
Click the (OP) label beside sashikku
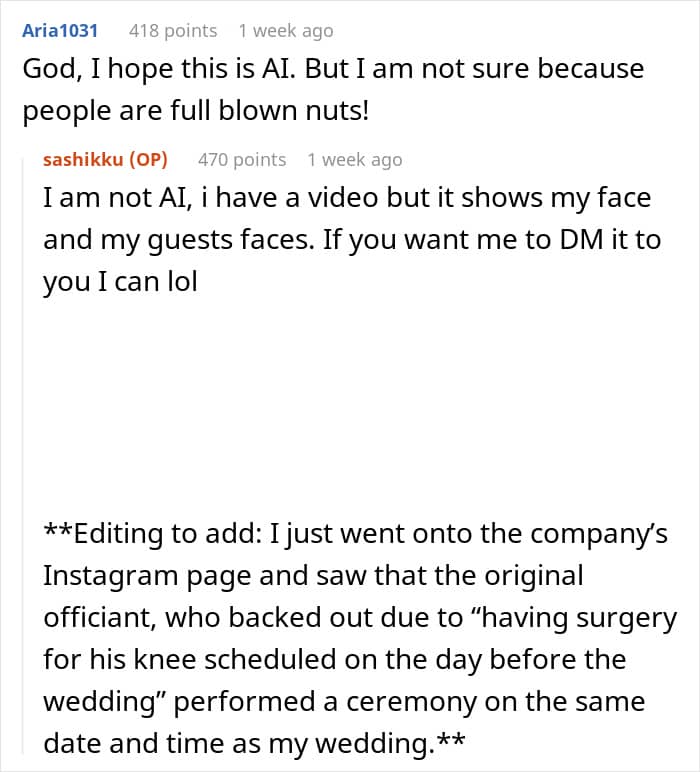point(147,160)
